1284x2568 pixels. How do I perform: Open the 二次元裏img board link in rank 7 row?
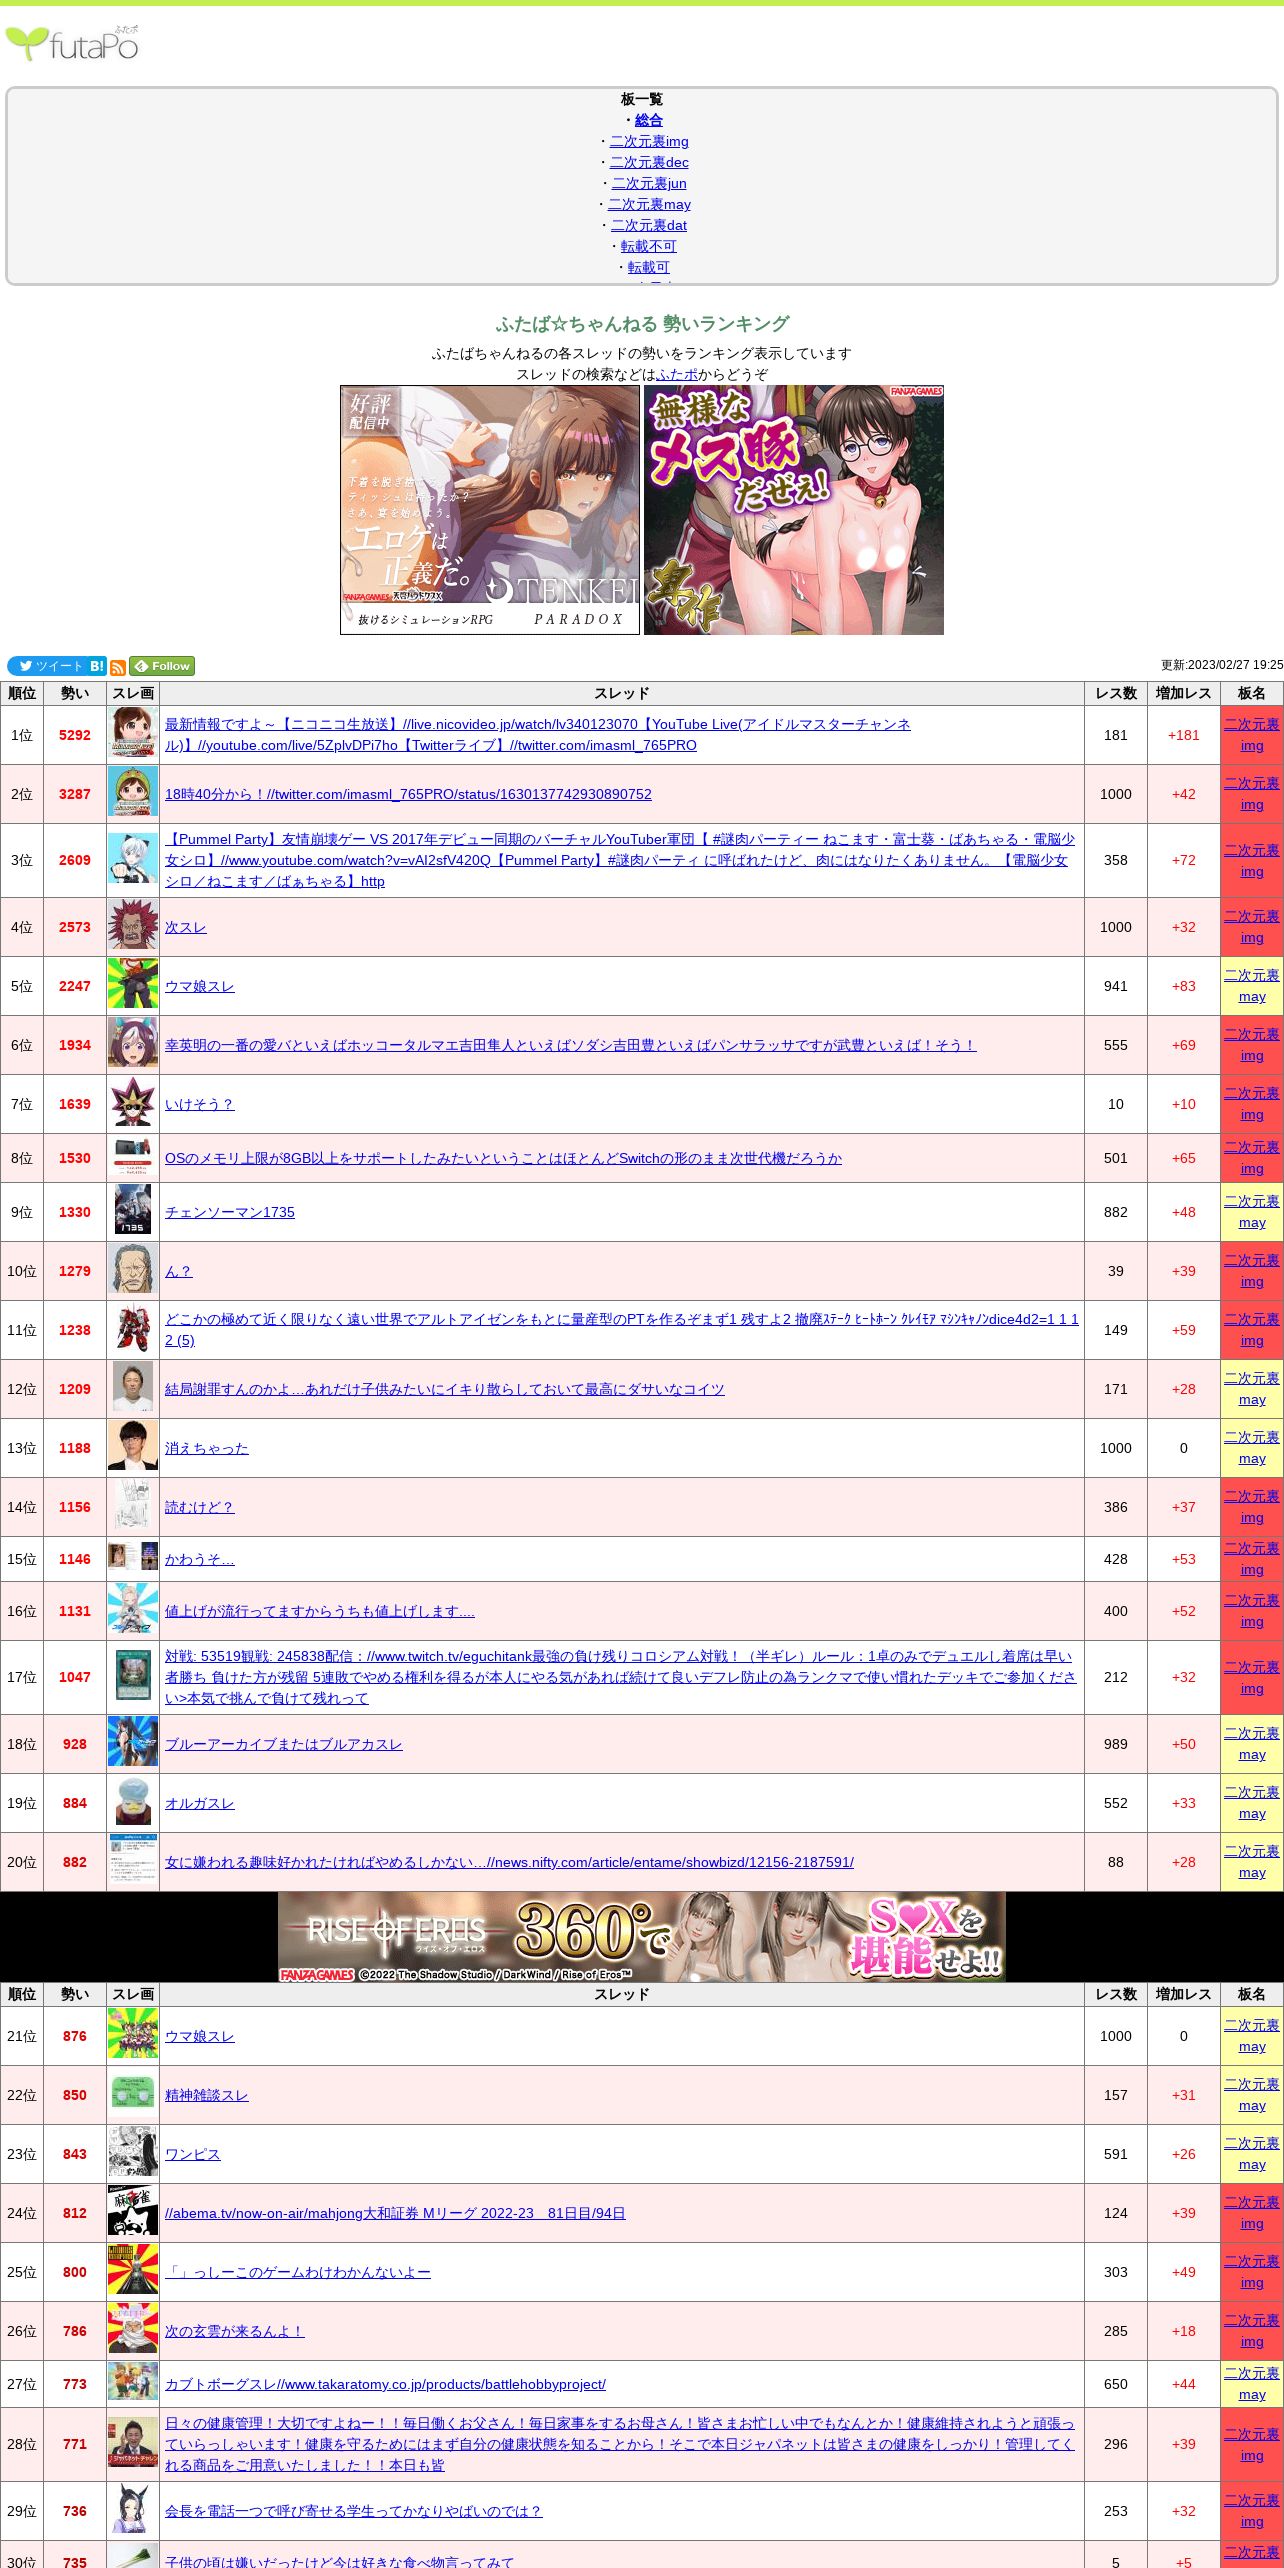(1252, 1104)
